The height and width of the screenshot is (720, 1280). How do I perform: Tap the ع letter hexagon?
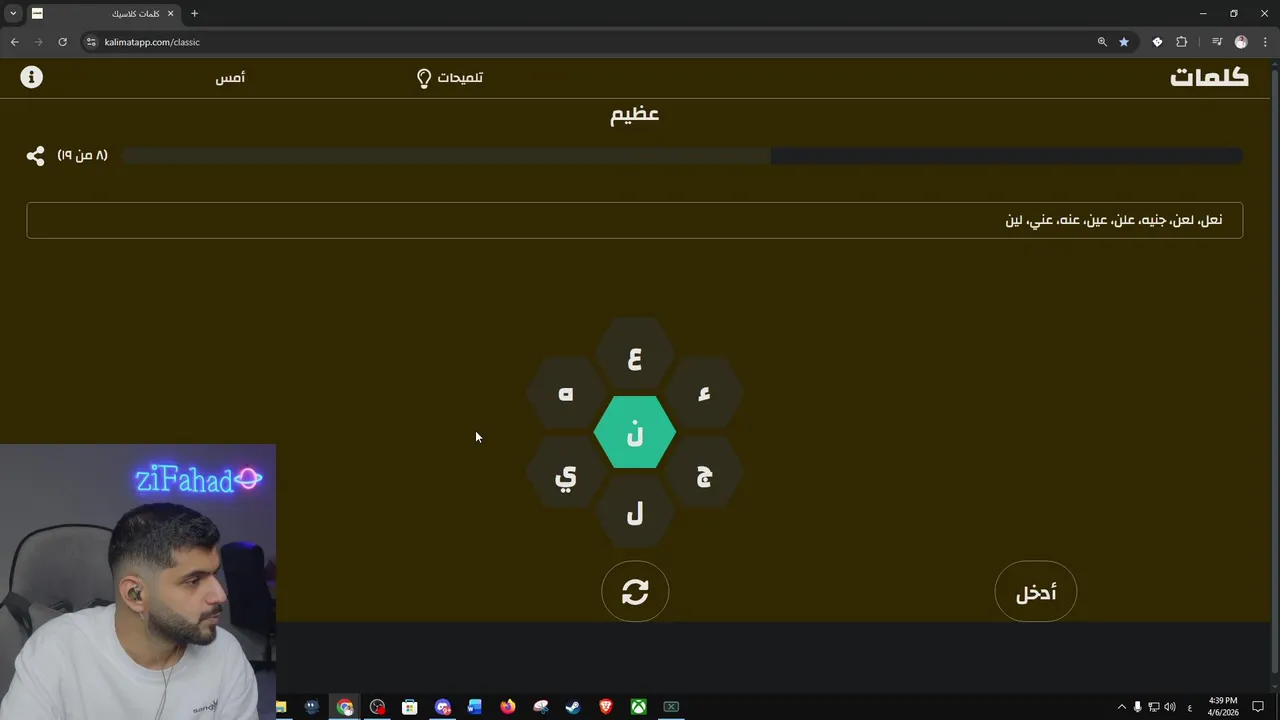(x=635, y=356)
